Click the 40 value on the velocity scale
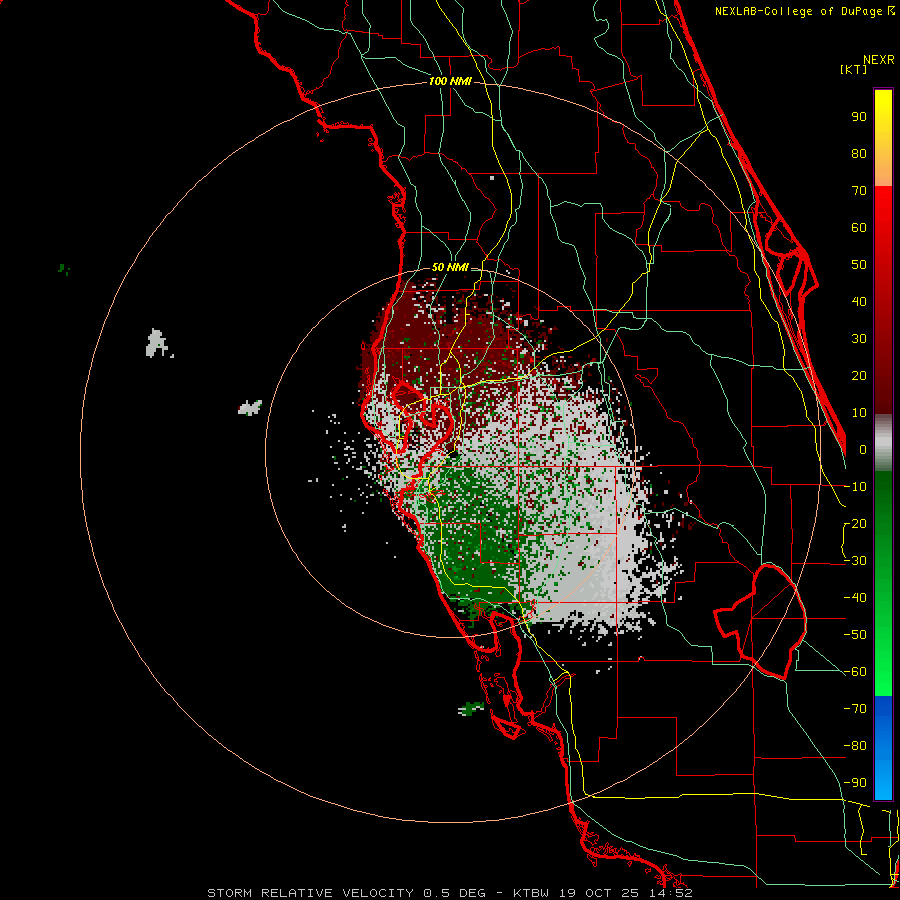Screen dimensions: 900x900 coord(859,301)
